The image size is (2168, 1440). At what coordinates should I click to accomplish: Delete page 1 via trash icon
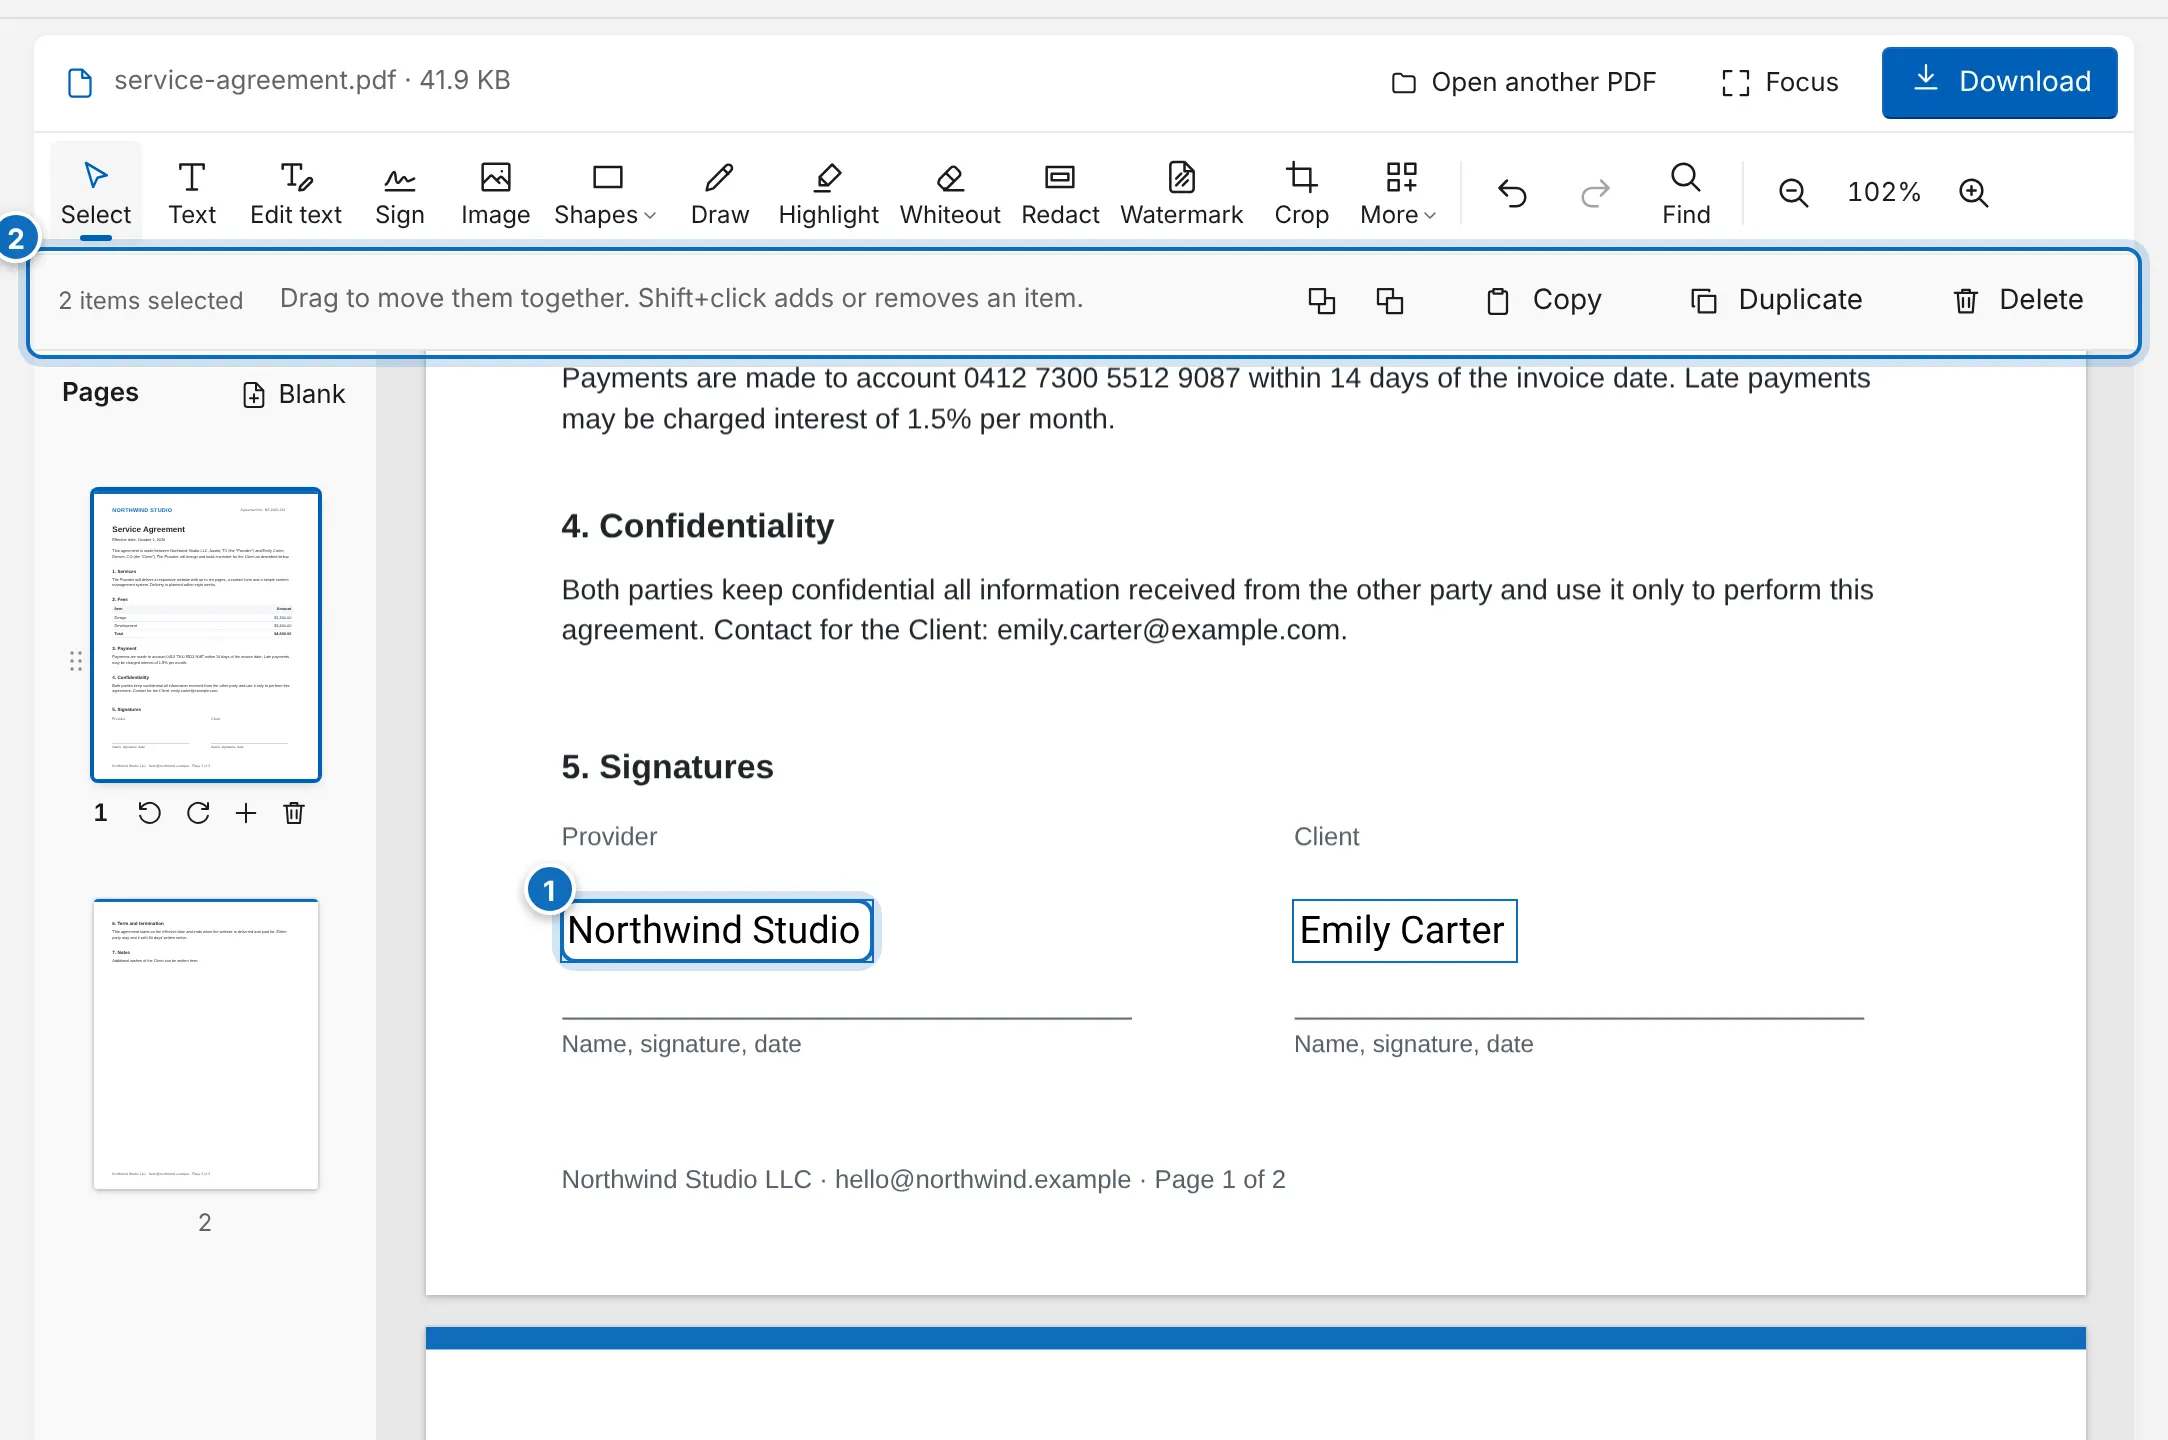pyautogui.click(x=294, y=813)
